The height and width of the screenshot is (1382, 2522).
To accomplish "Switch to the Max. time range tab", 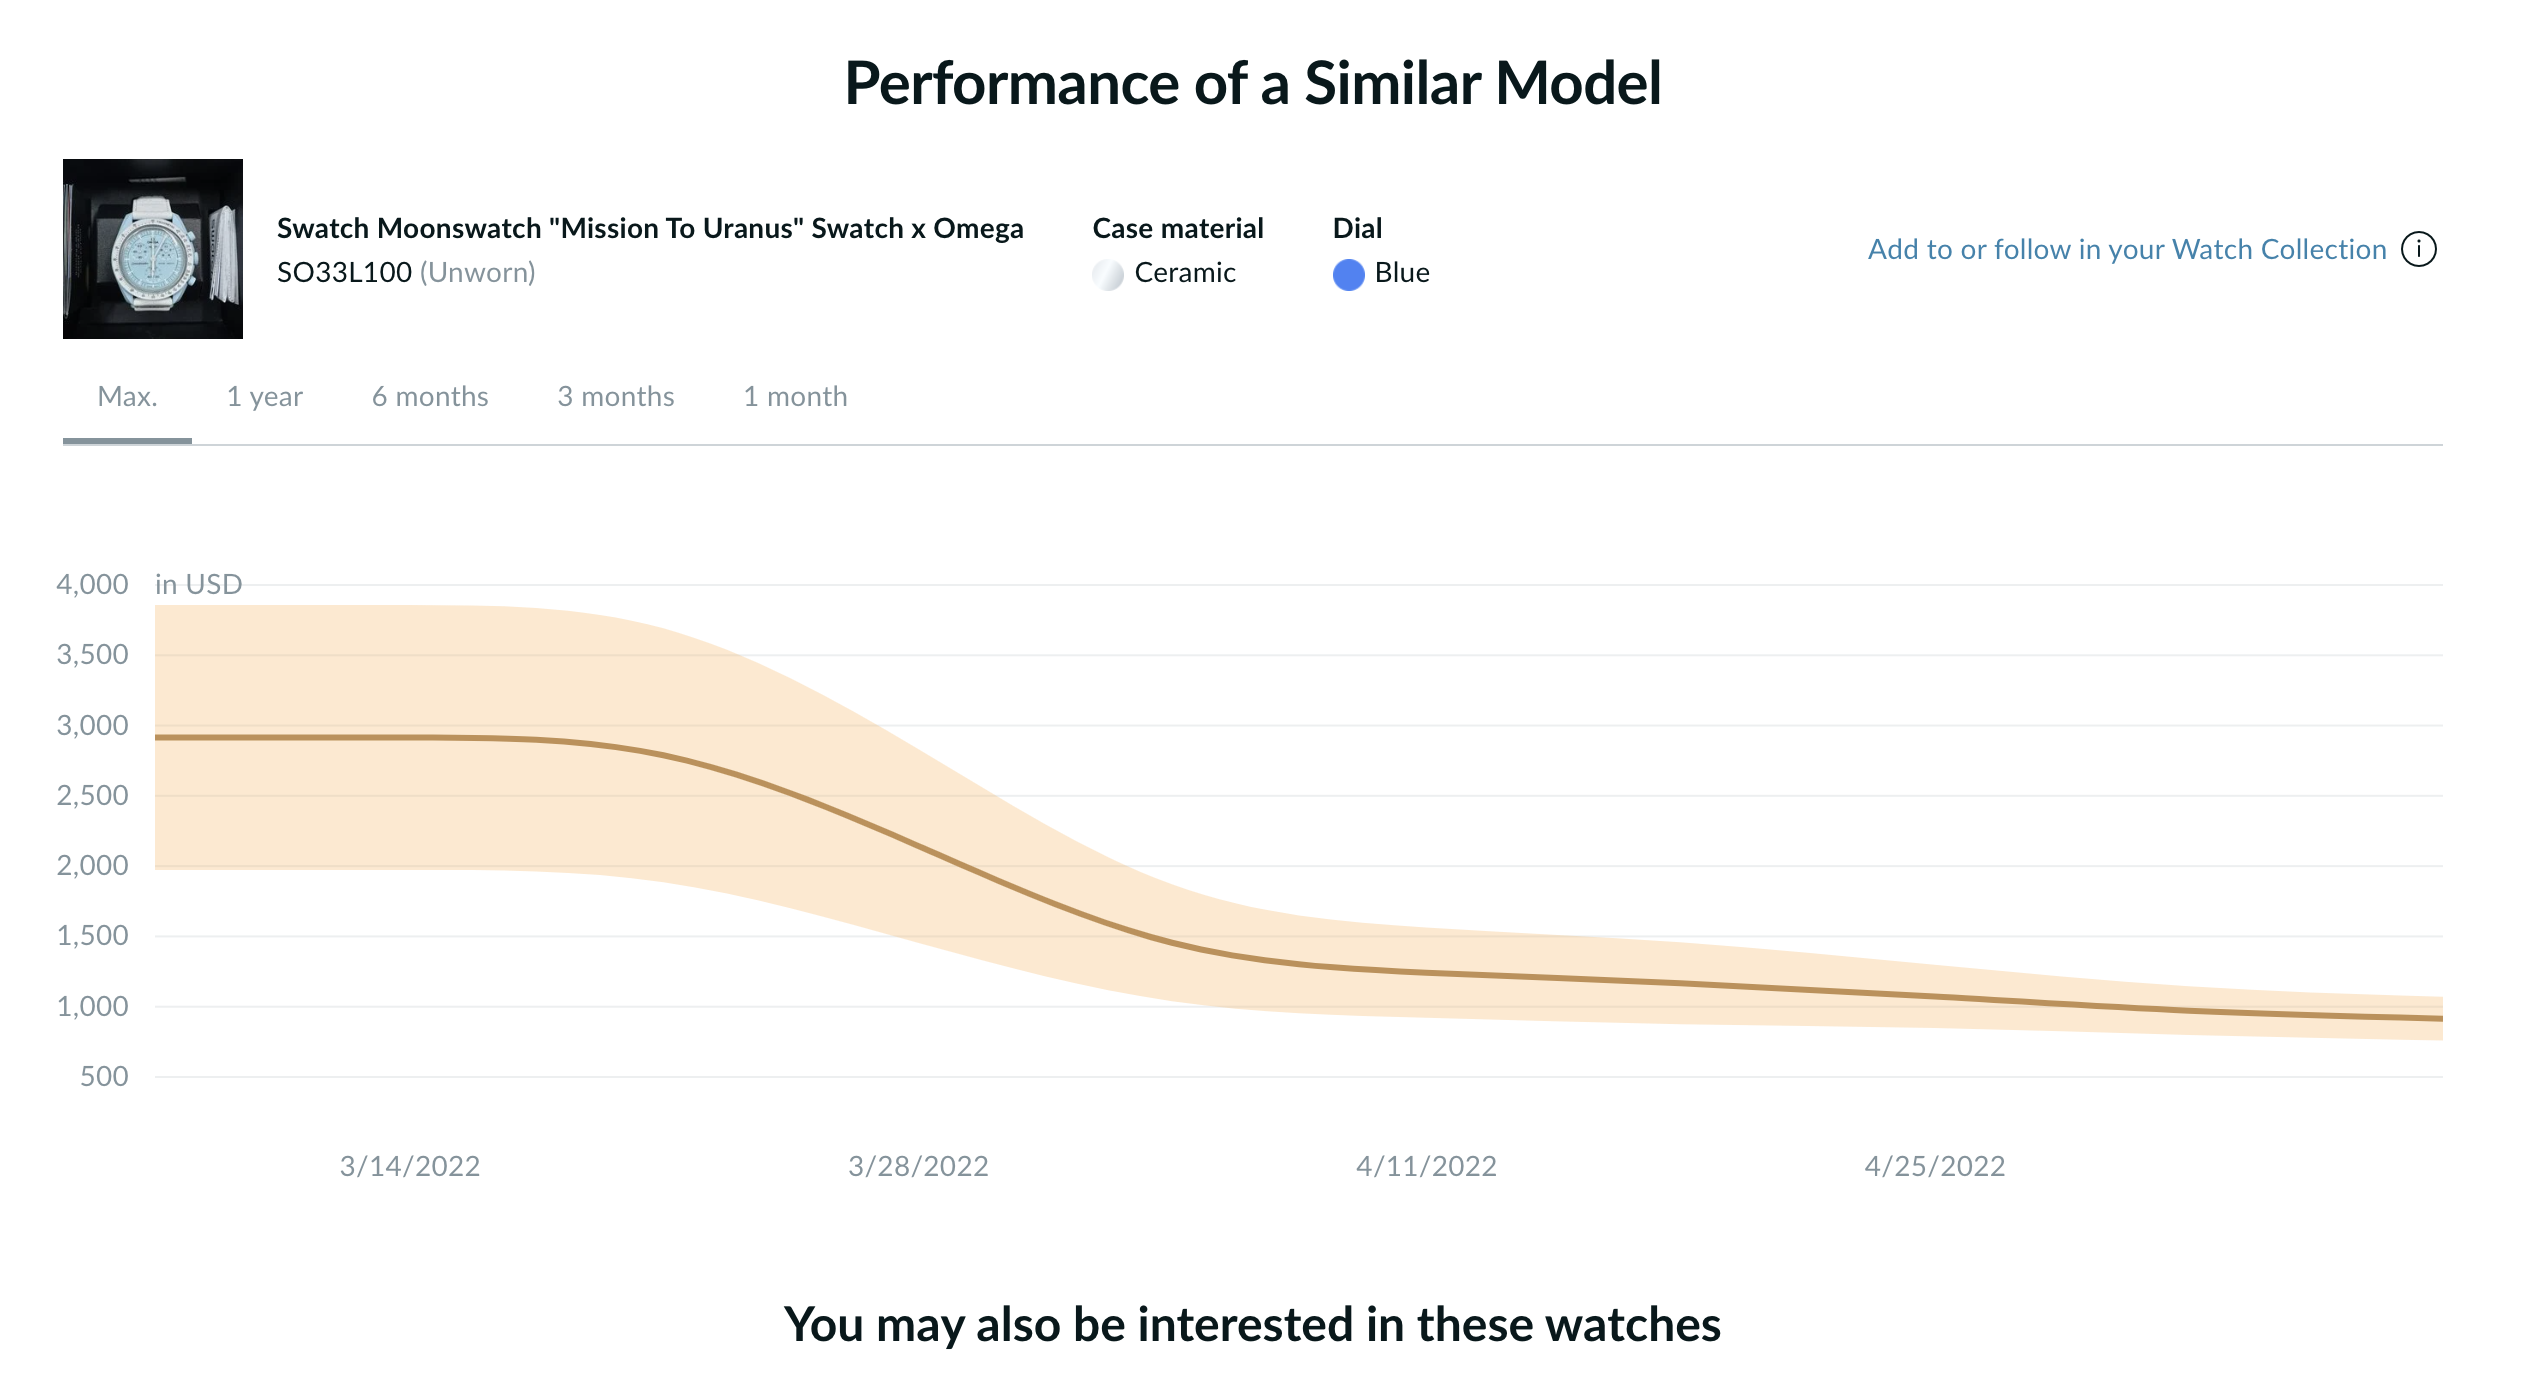I will click(x=127, y=397).
